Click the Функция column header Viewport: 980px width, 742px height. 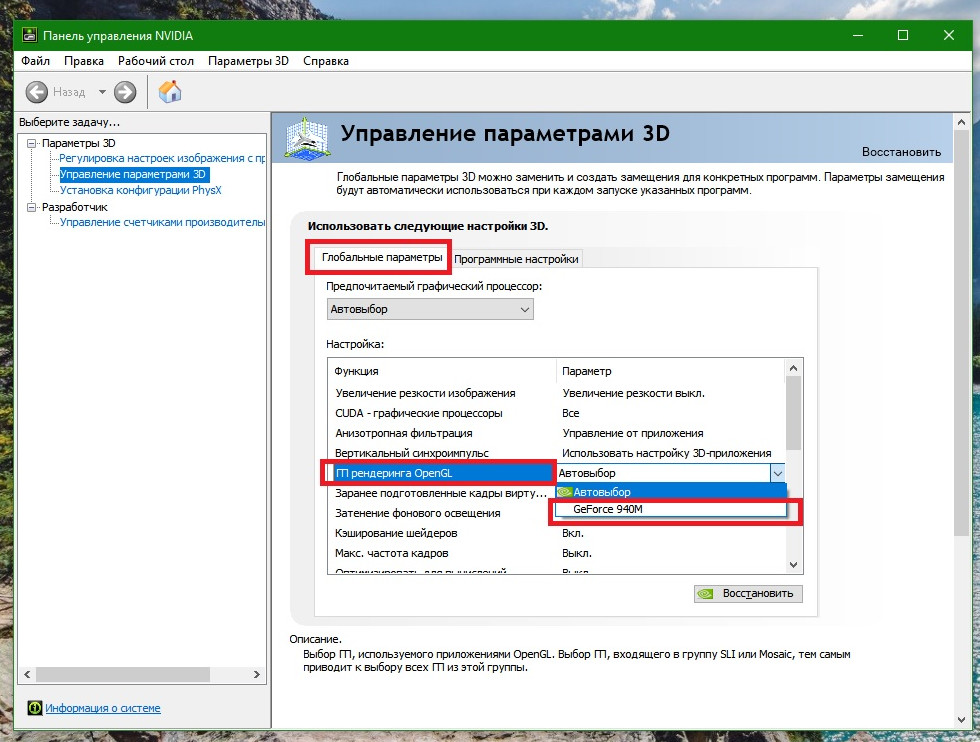(441, 371)
